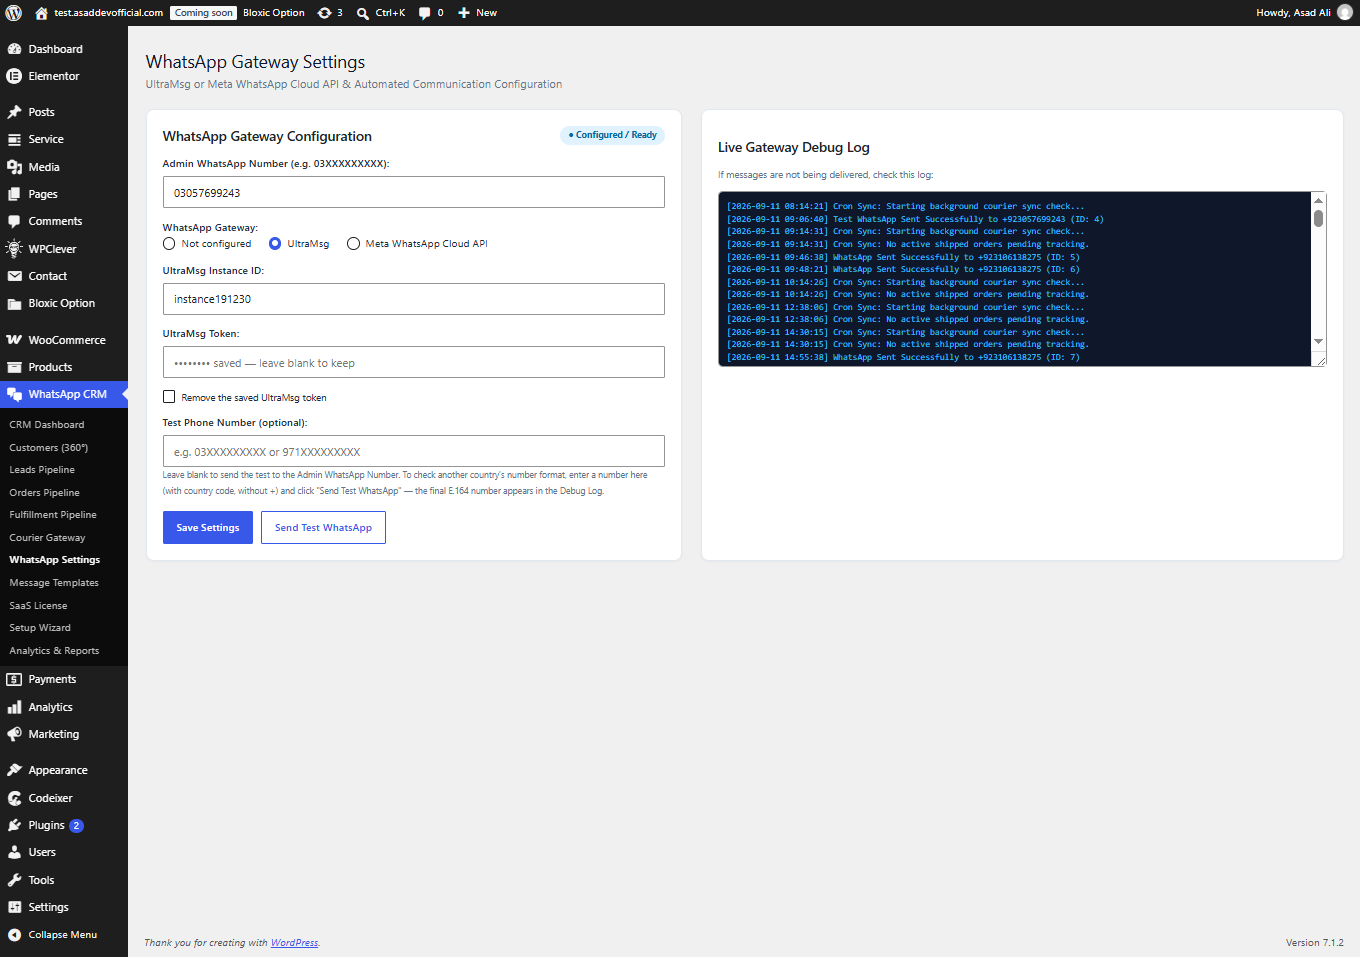This screenshot has height=957, width=1360.
Task: Click the WordPress logo icon in admin bar
Action: tap(14, 13)
